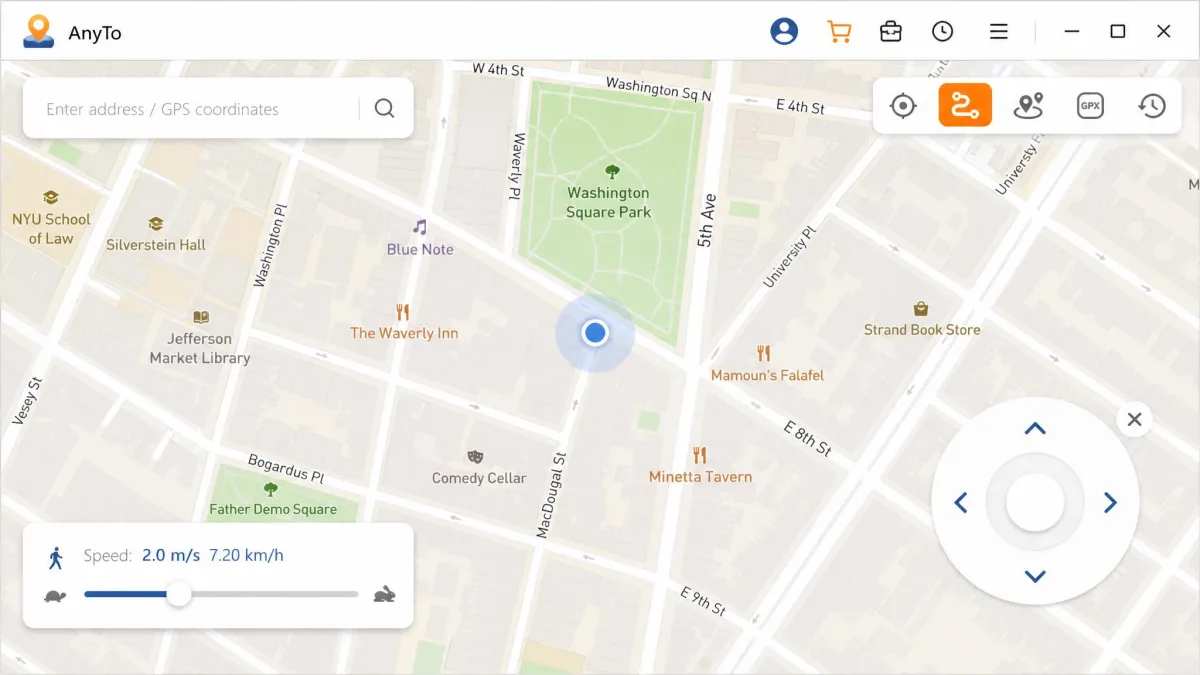Click the Comedy Cellar theater marker
This screenshot has height=675, width=1200.
pyautogui.click(x=475, y=457)
